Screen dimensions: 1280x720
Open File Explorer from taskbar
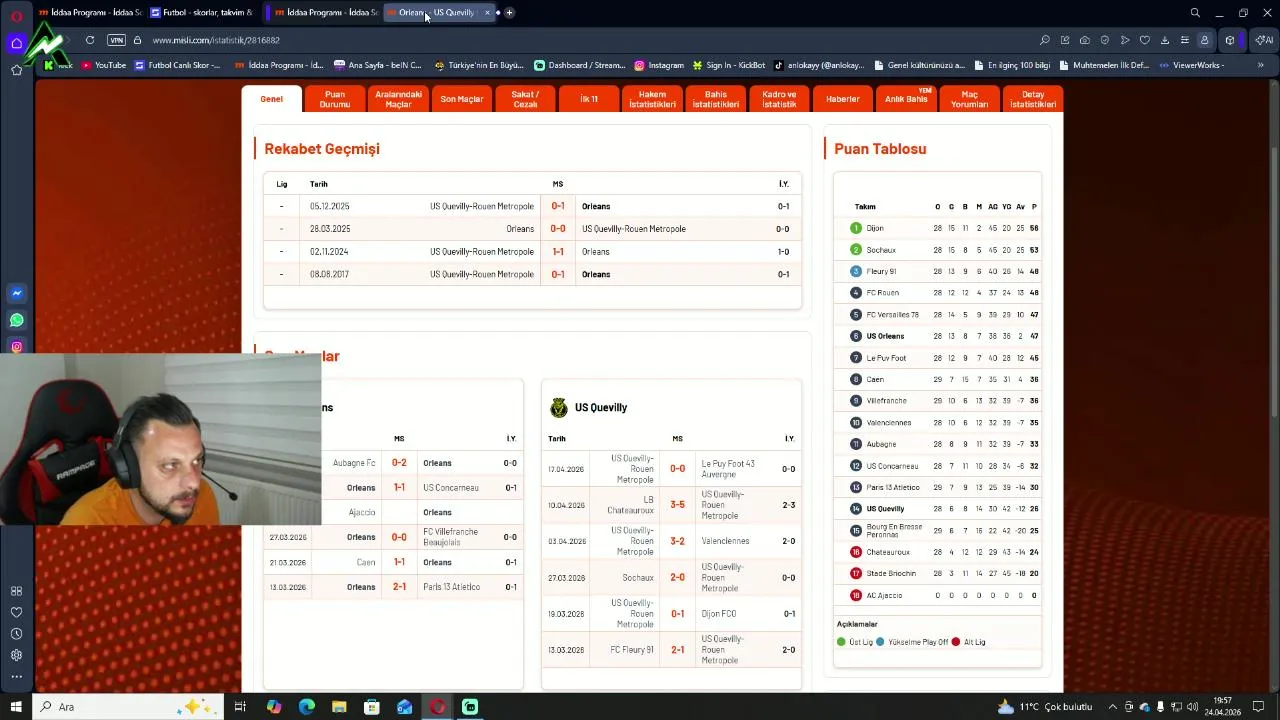pyautogui.click(x=339, y=707)
